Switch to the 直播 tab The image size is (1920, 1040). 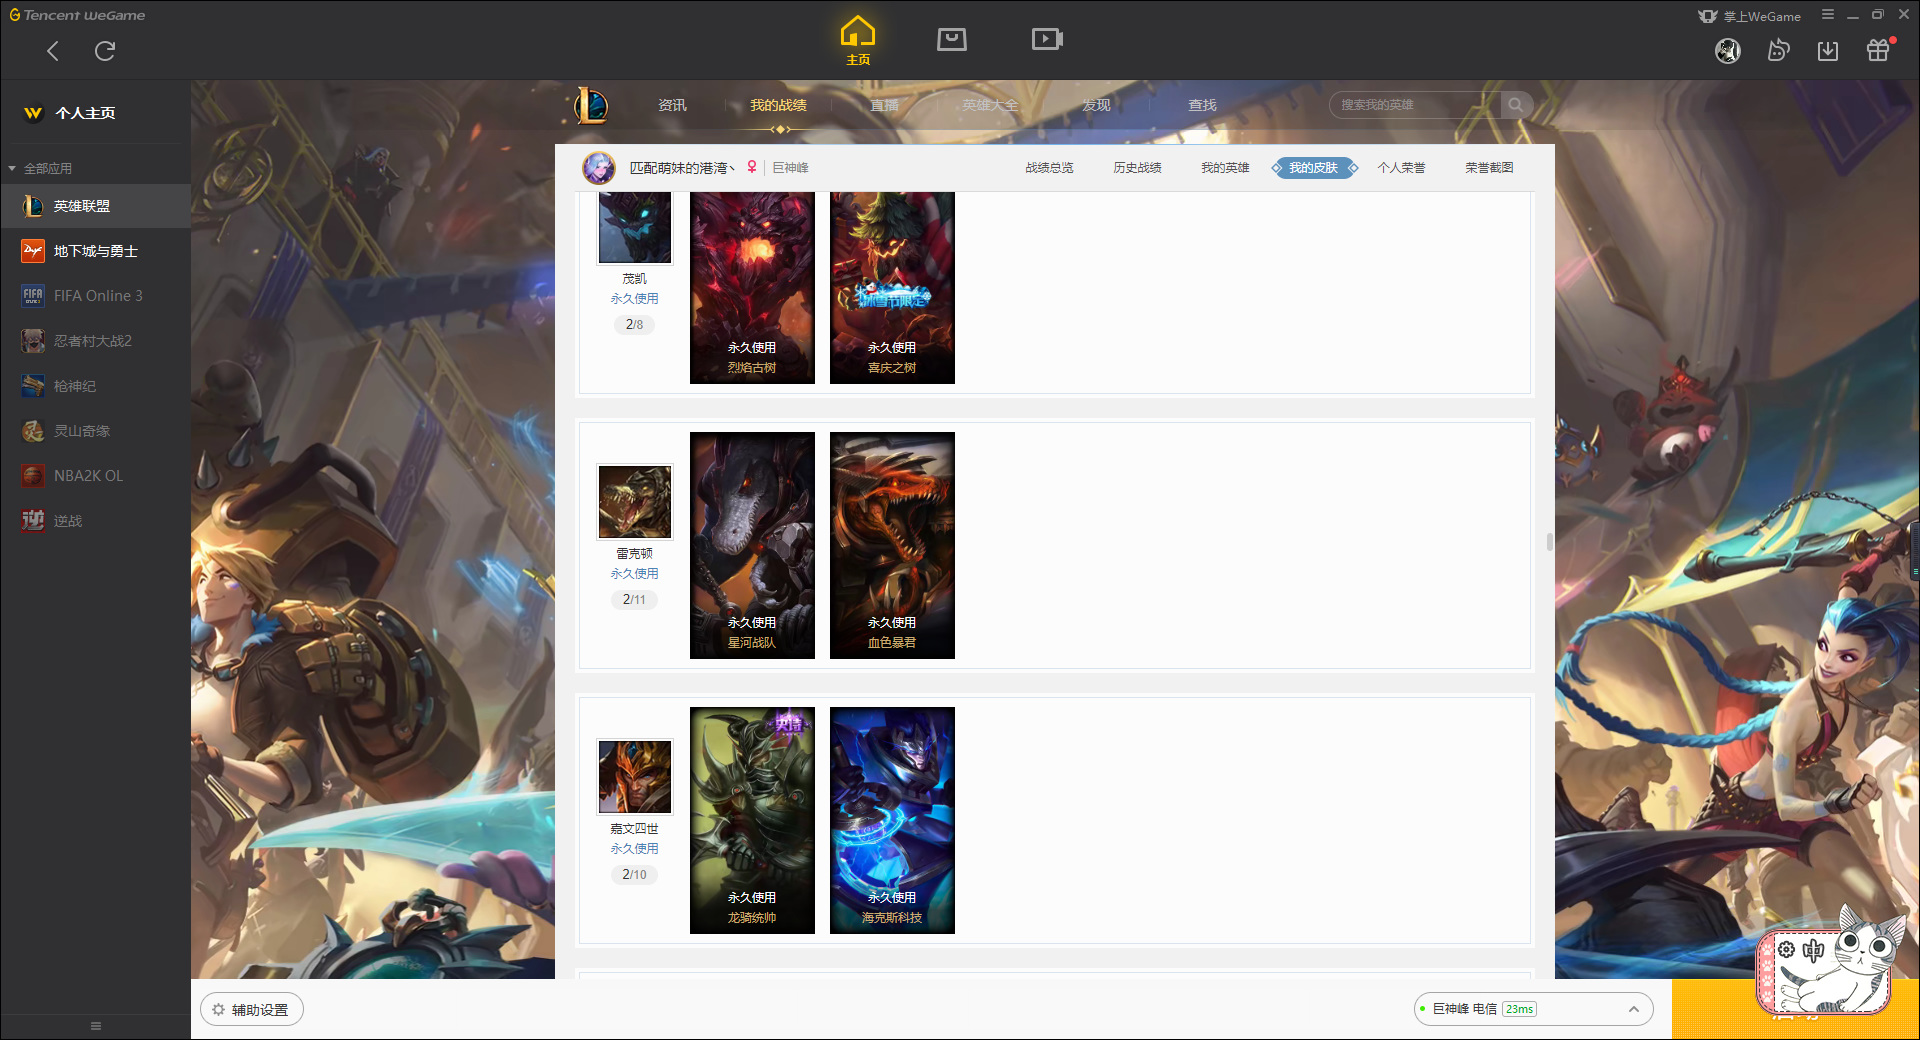pyautogui.click(x=884, y=105)
